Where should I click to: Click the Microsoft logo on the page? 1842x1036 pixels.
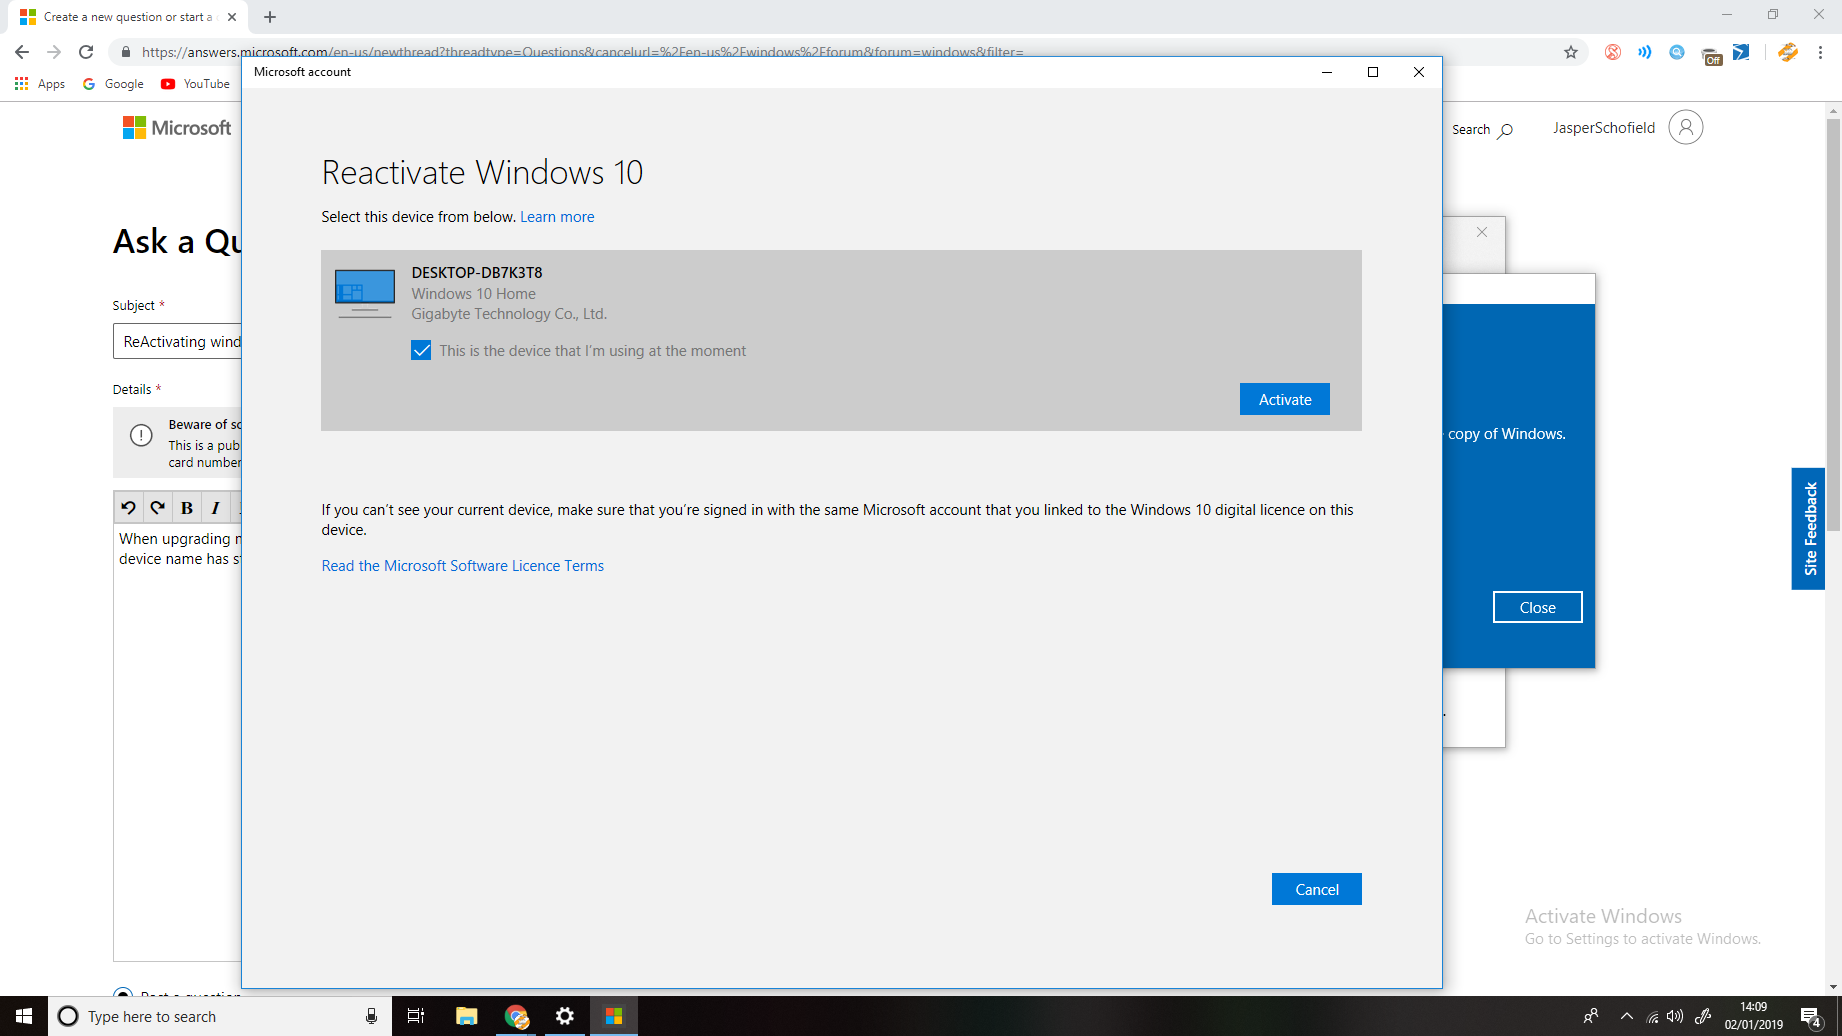pos(177,128)
